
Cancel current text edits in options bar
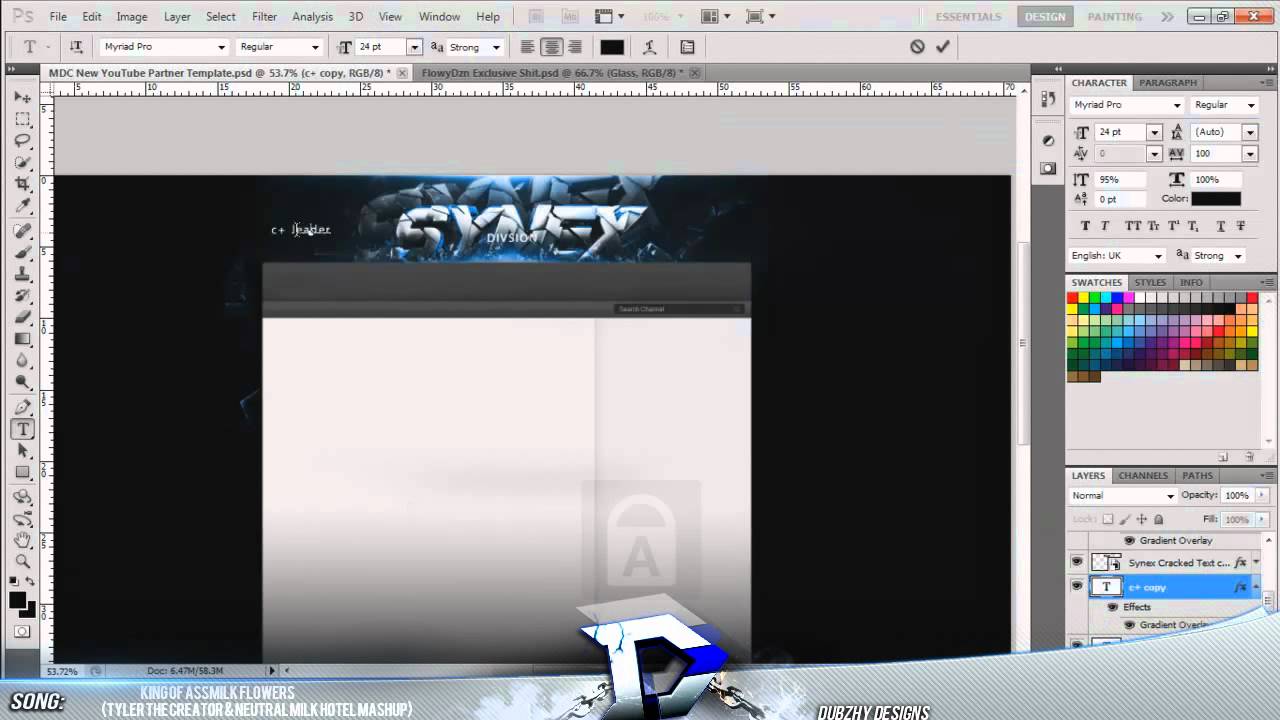pos(917,47)
